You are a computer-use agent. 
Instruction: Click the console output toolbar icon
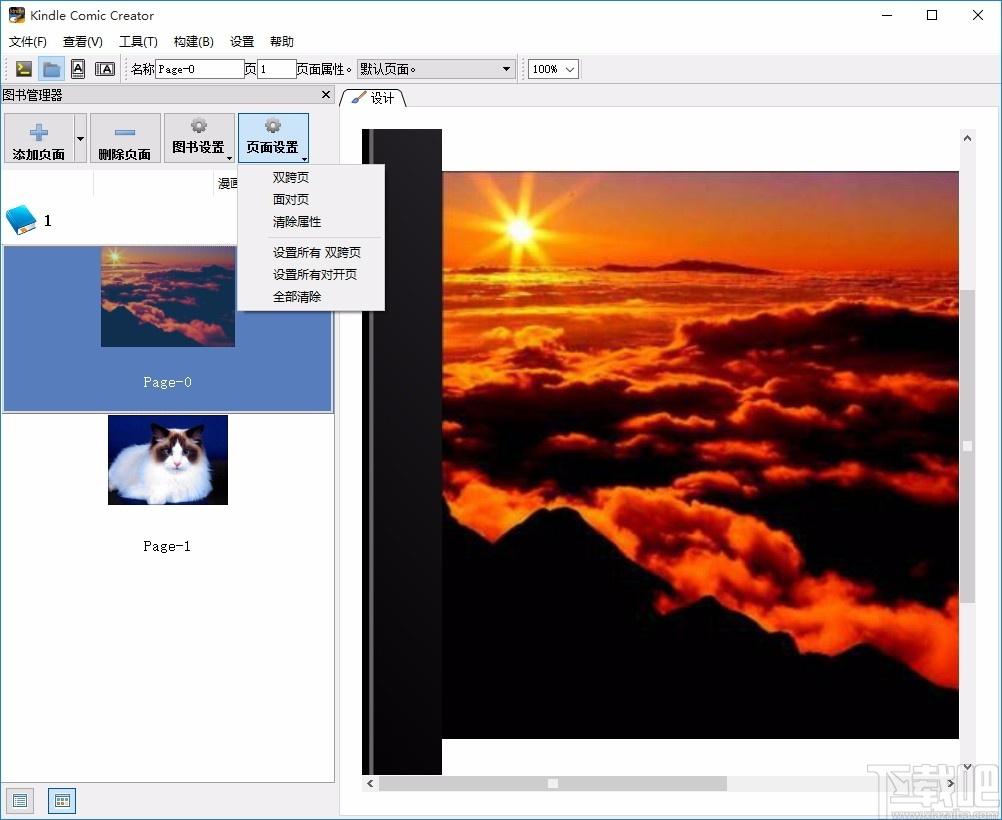click(24, 68)
